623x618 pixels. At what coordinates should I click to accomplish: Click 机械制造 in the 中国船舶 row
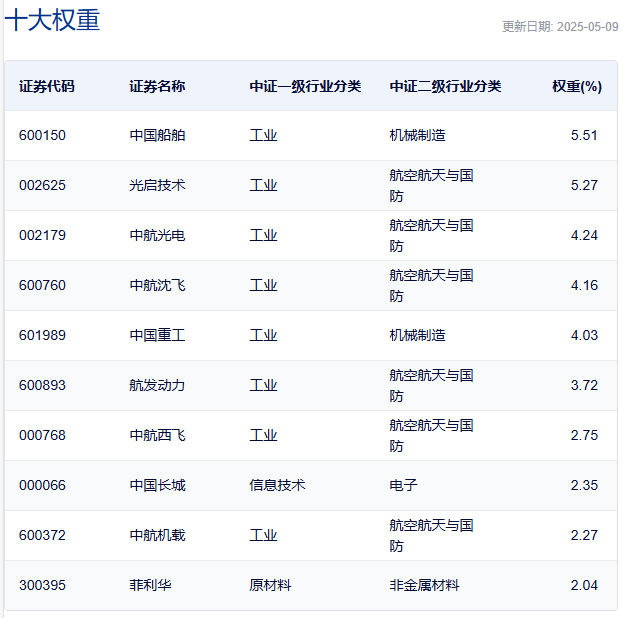pos(418,135)
